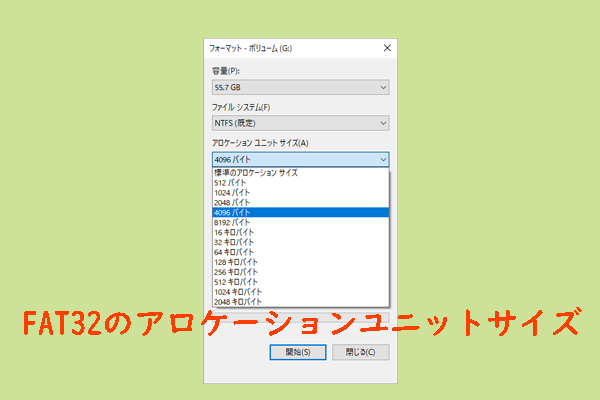Screen dimensions: 600x400
Task: Open the 容量 (capacity) dropdown
Action: click(299, 89)
